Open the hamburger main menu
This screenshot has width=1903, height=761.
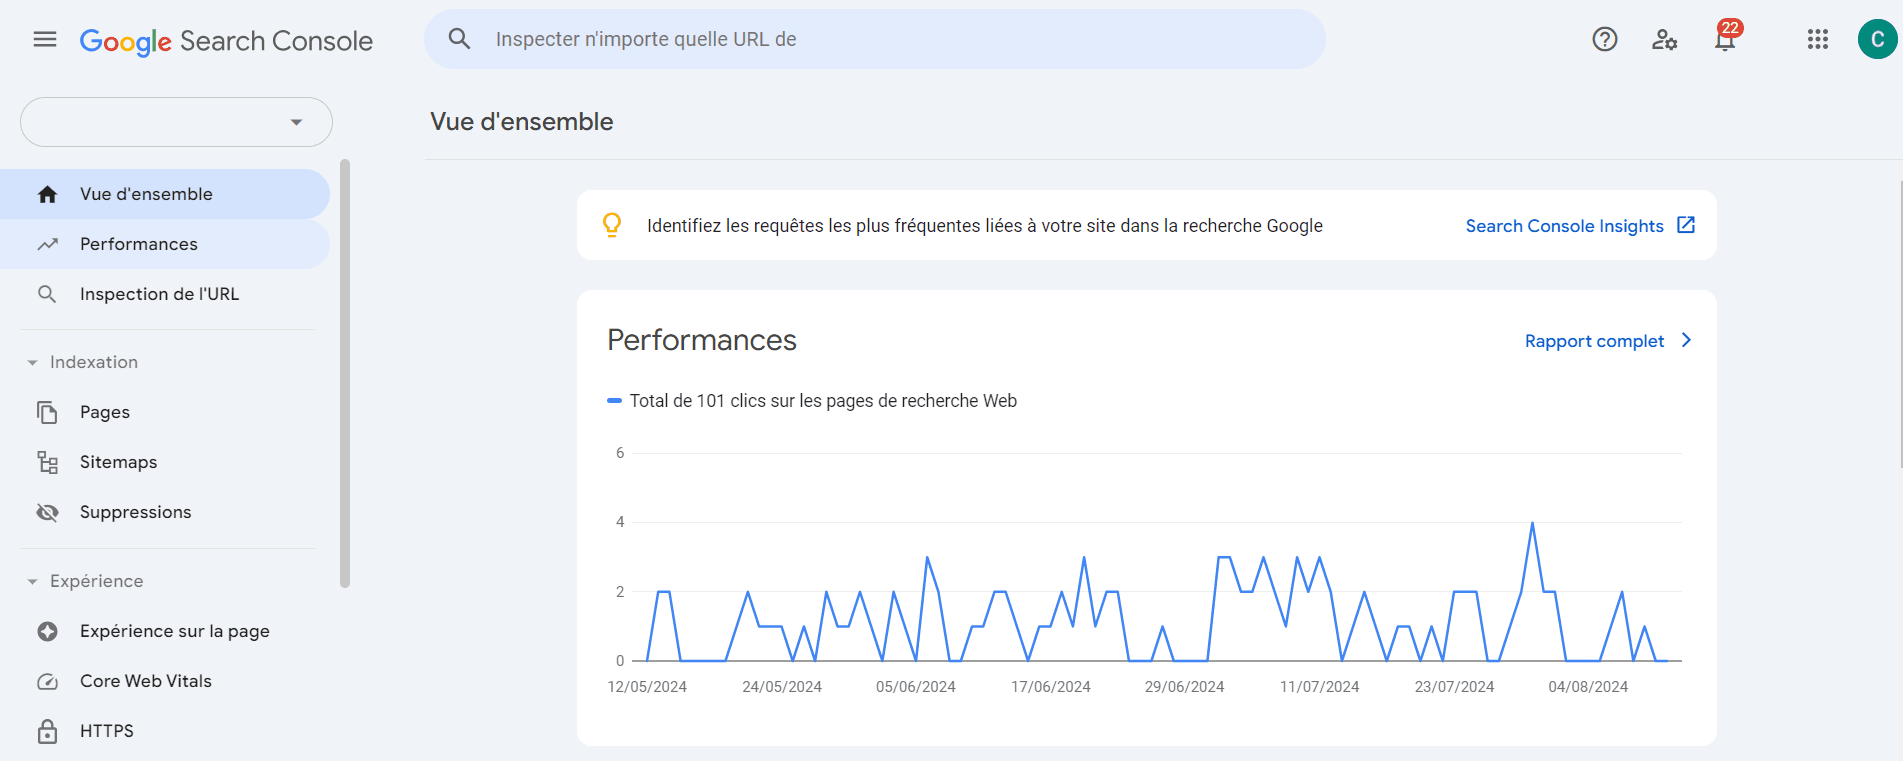(45, 39)
